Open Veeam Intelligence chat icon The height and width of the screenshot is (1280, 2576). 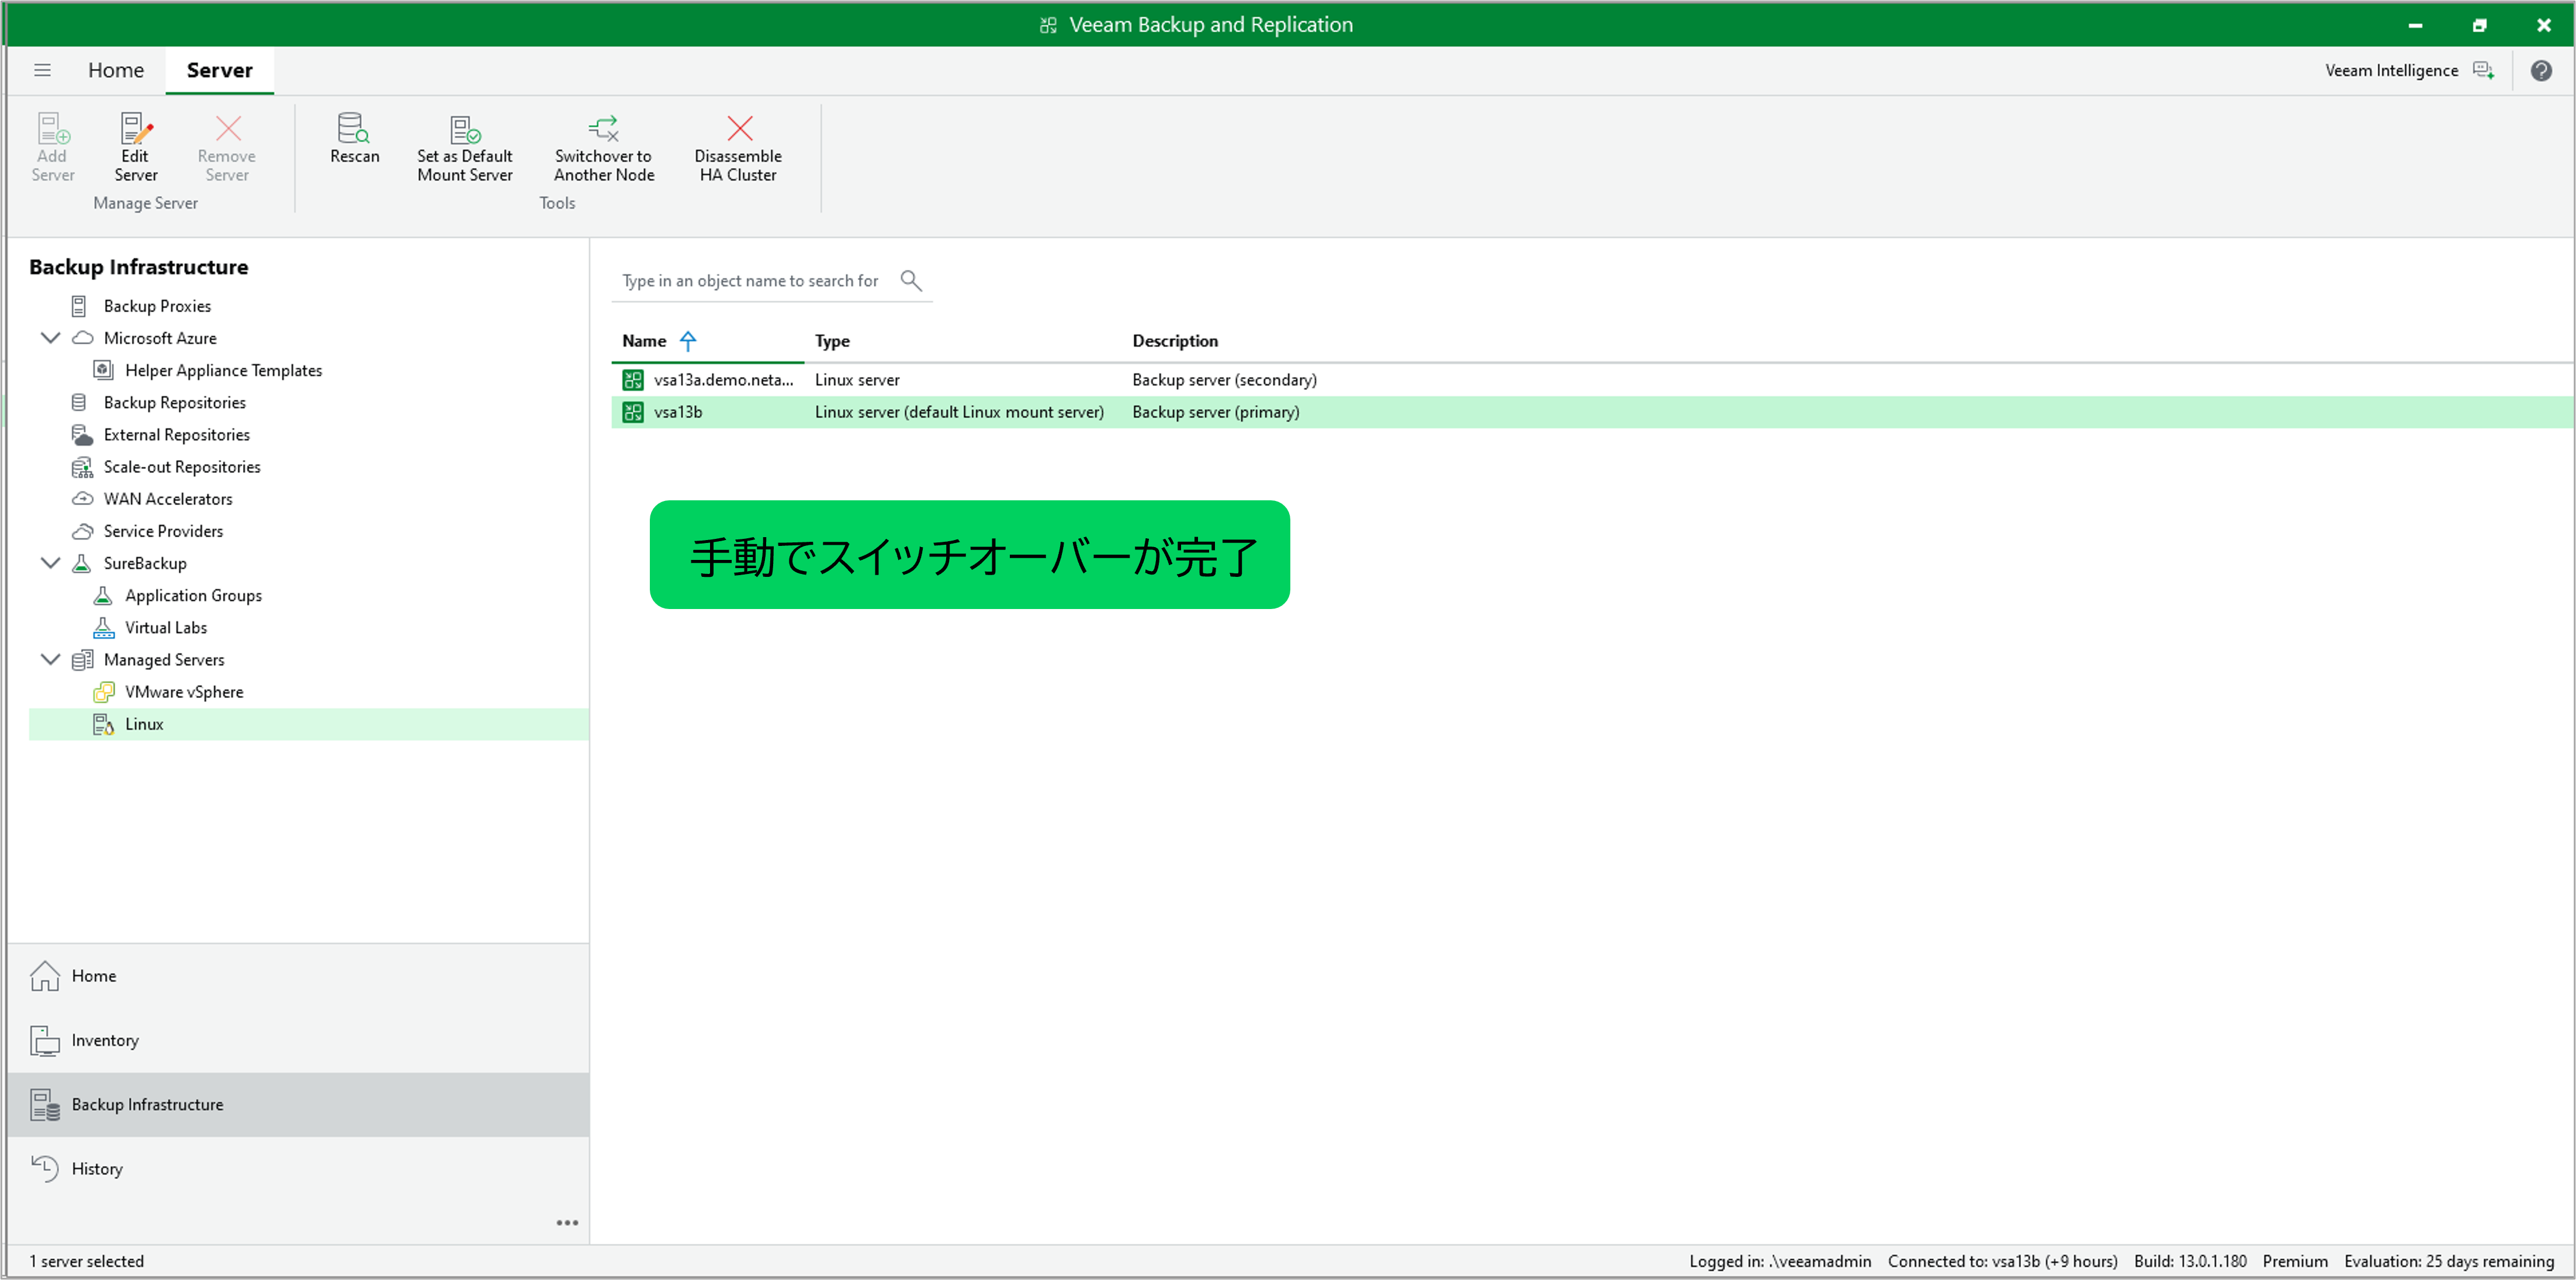[2483, 70]
